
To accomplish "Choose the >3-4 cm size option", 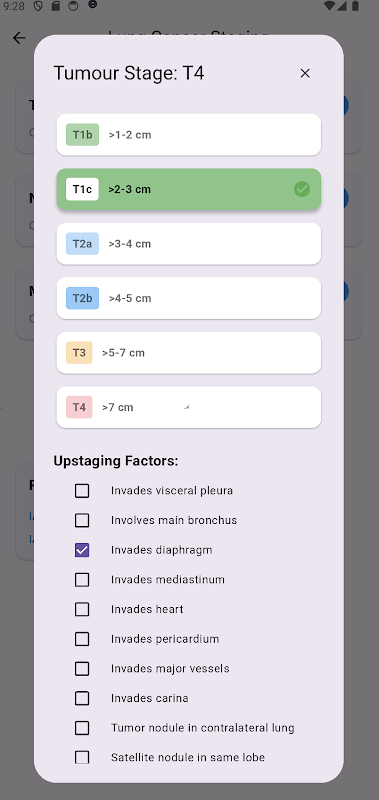I will [x=189, y=244].
